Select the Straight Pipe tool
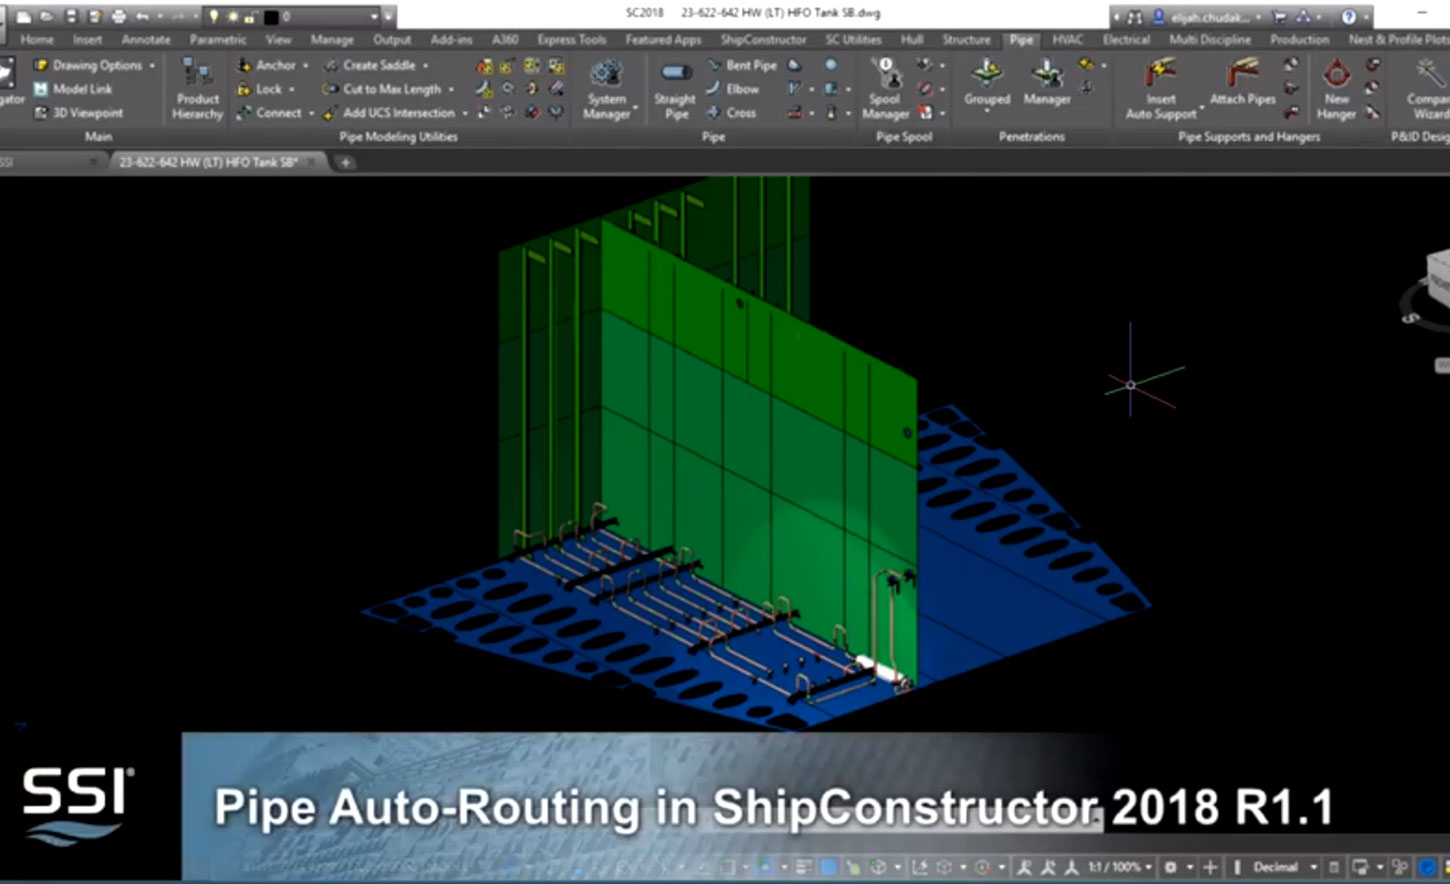1450x884 pixels. [675, 88]
